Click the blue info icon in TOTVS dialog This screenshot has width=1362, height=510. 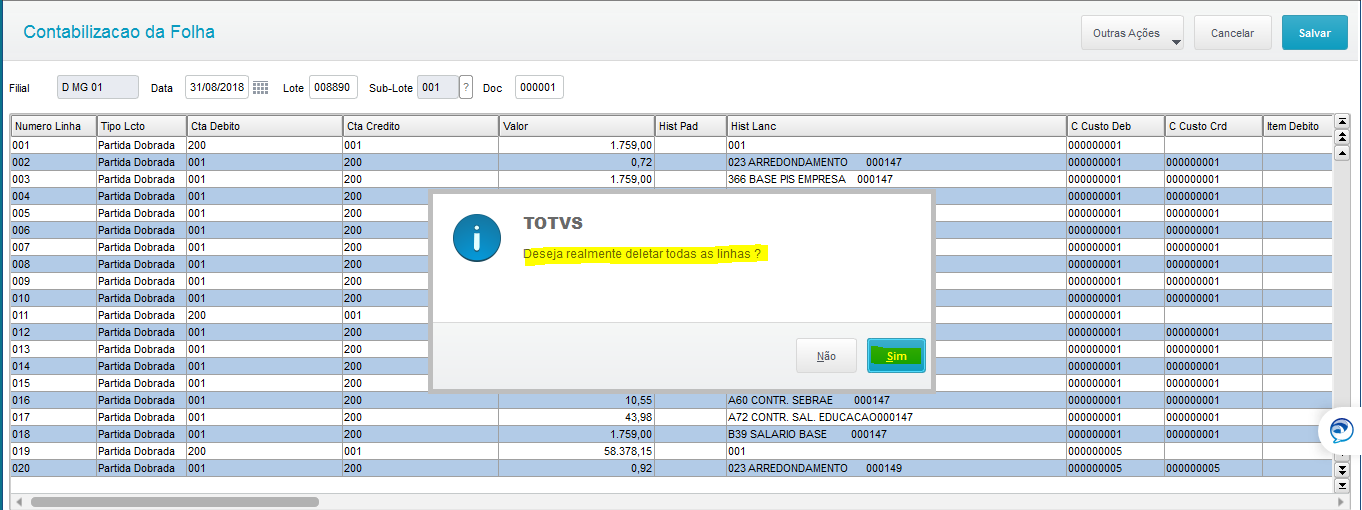[x=477, y=237]
